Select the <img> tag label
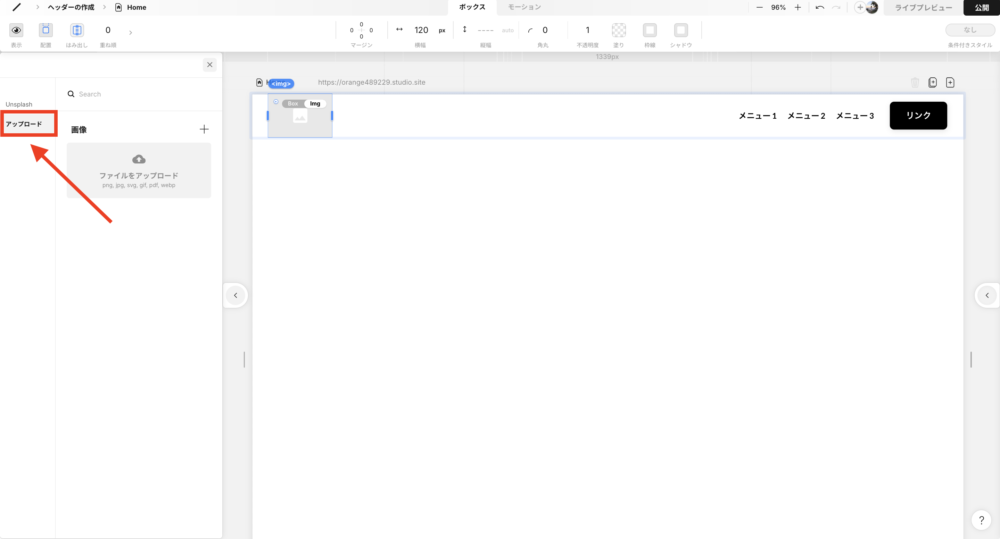 [x=281, y=84]
